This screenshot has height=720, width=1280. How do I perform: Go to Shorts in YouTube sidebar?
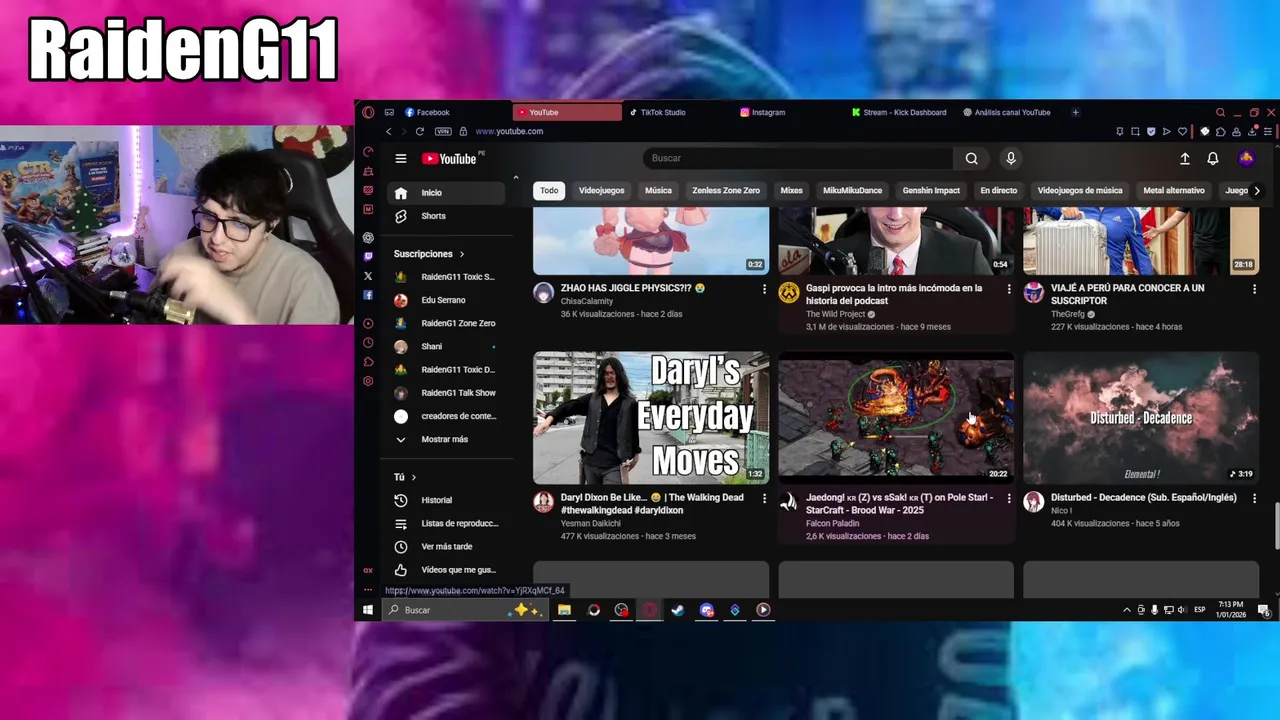point(448,216)
